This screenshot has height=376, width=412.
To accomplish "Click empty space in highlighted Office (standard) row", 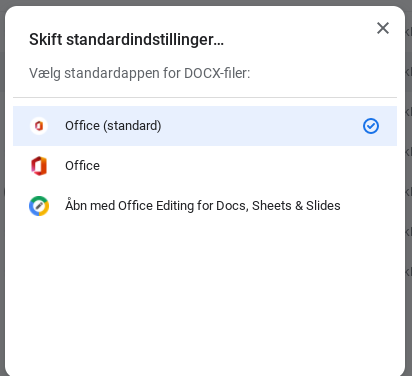I will pos(260,126).
